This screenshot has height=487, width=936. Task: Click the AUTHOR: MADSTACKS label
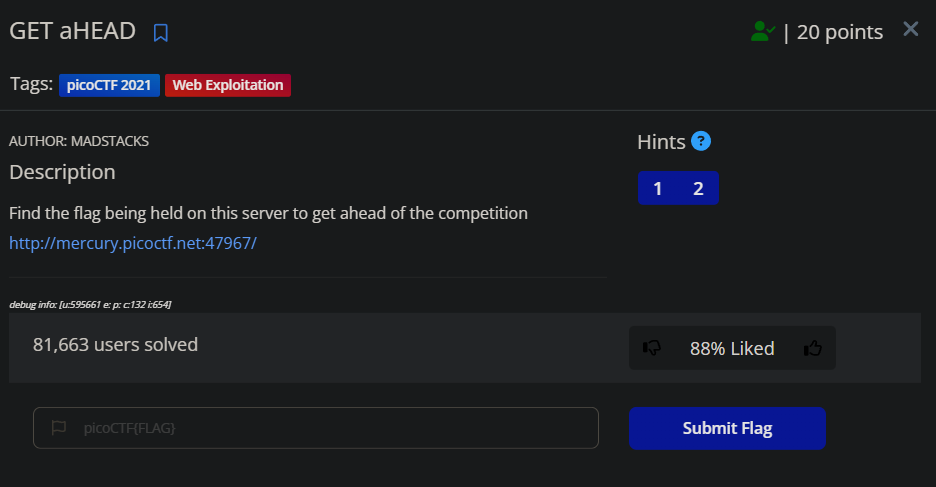(x=79, y=141)
